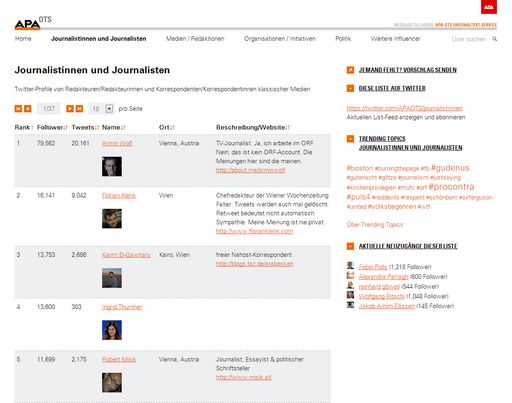Go to first page arrow icon

18,109
